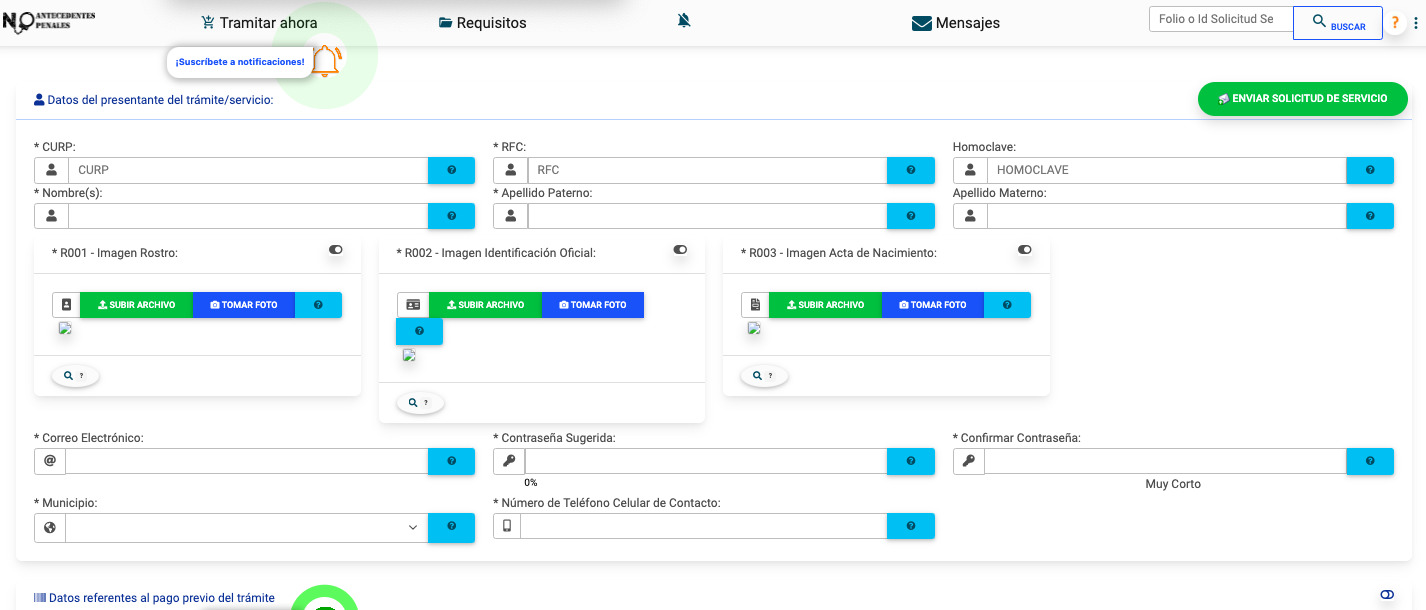This screenshot has width=1426, height=610.
Task: Click help icon beside Acta de Nacimiento upload
Action: coord(1007,305)
